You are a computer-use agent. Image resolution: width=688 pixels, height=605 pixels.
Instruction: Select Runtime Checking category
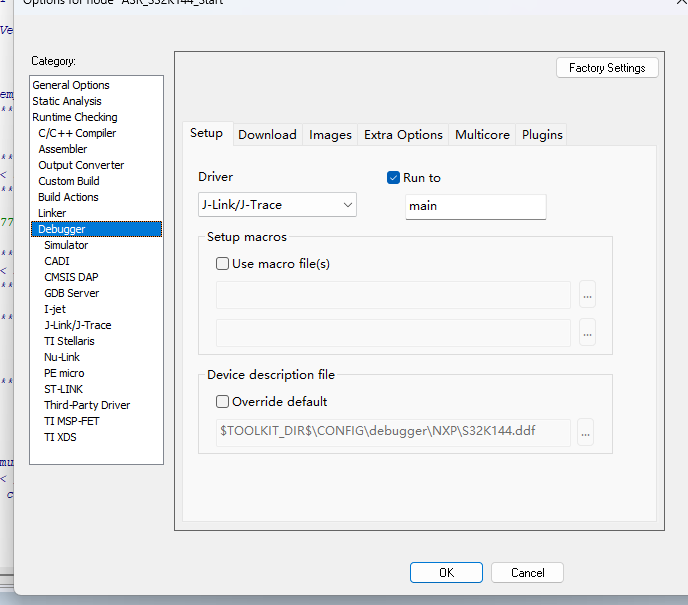point(75,117)
